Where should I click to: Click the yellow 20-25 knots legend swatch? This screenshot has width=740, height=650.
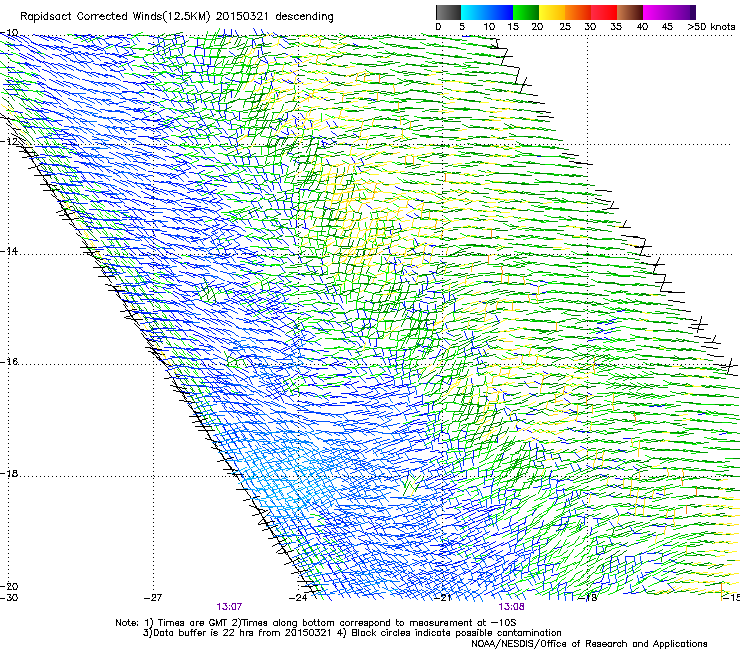tap(552, 12)
